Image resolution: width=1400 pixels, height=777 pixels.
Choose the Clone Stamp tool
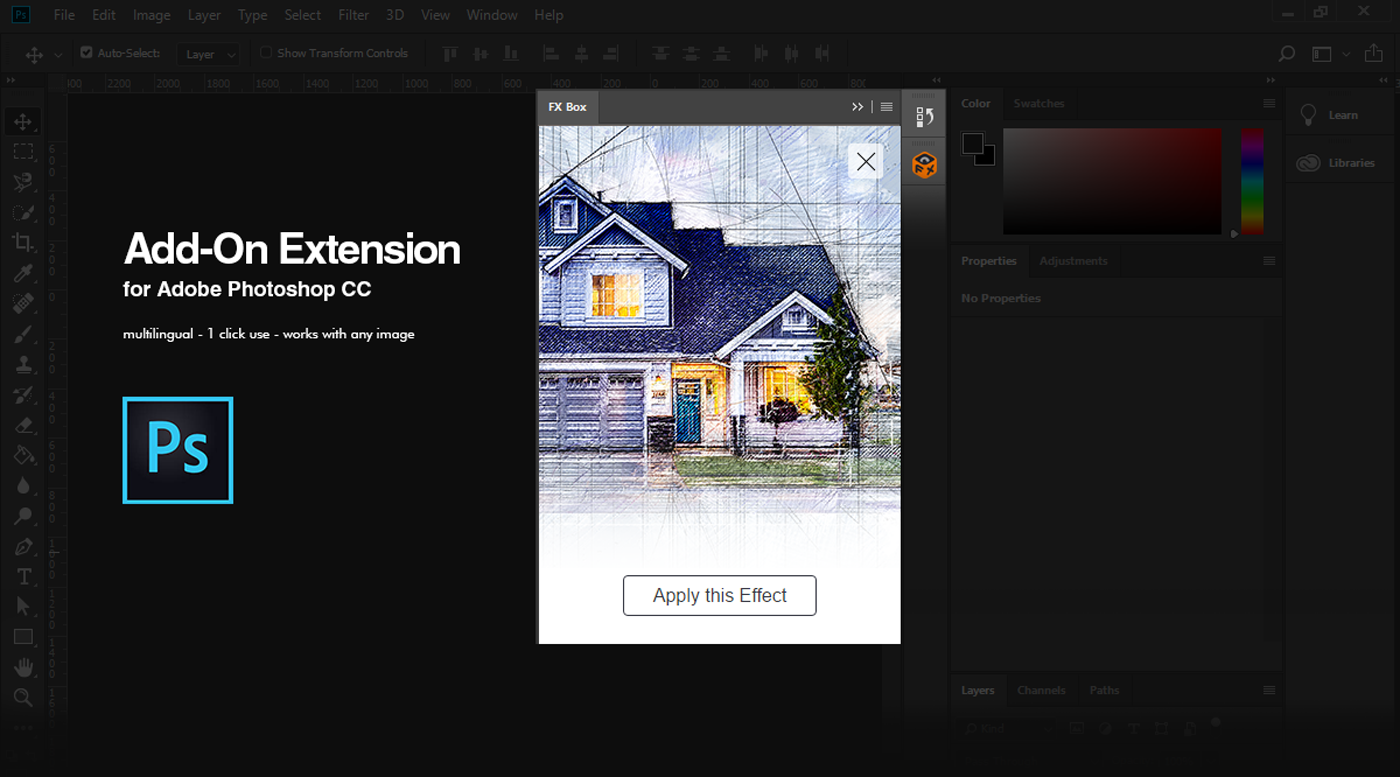(x=22, y=363)
